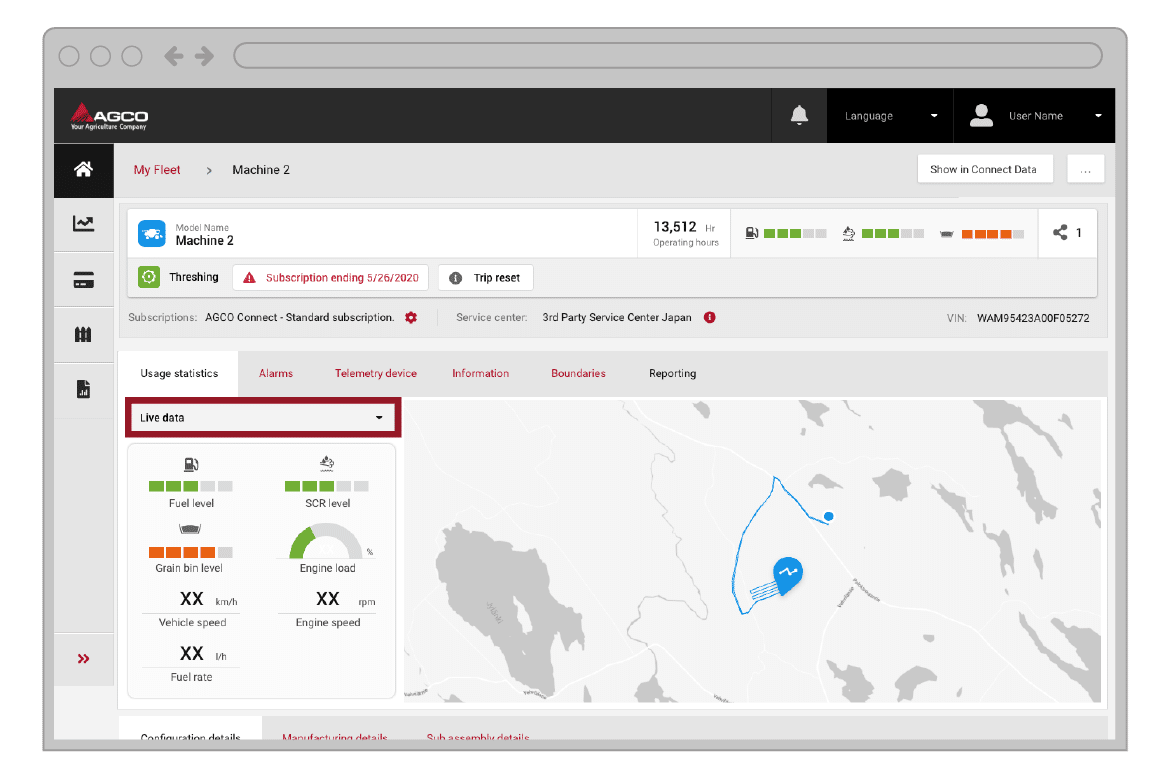The image size is (1167, 779).
Task: Open the Telemetry device tab
Action: [375, 374]
